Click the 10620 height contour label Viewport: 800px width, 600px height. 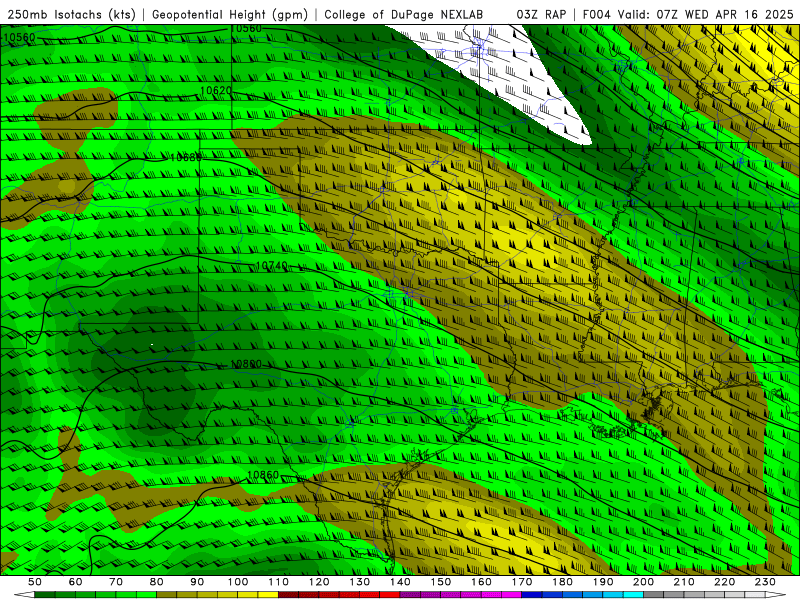coord(216,91)
